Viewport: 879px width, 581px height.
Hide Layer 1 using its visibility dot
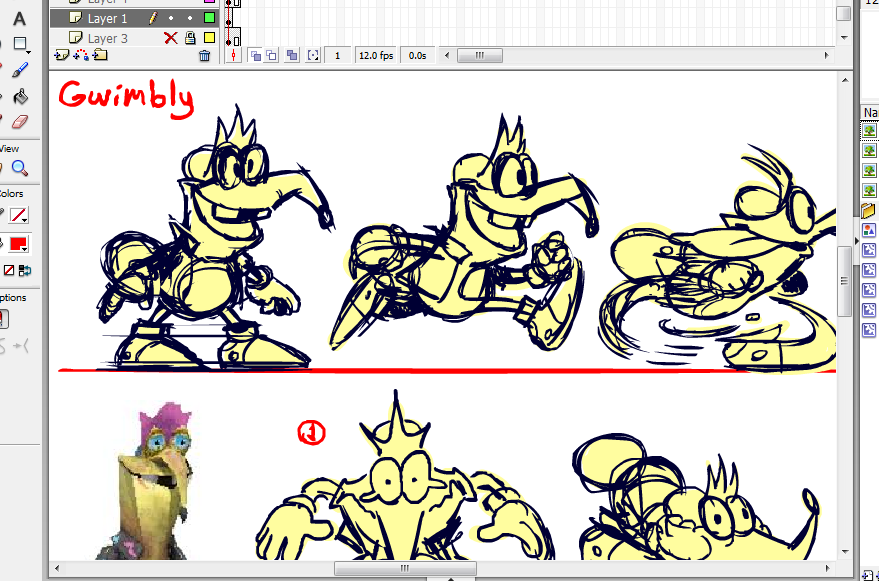click(171, 18)
